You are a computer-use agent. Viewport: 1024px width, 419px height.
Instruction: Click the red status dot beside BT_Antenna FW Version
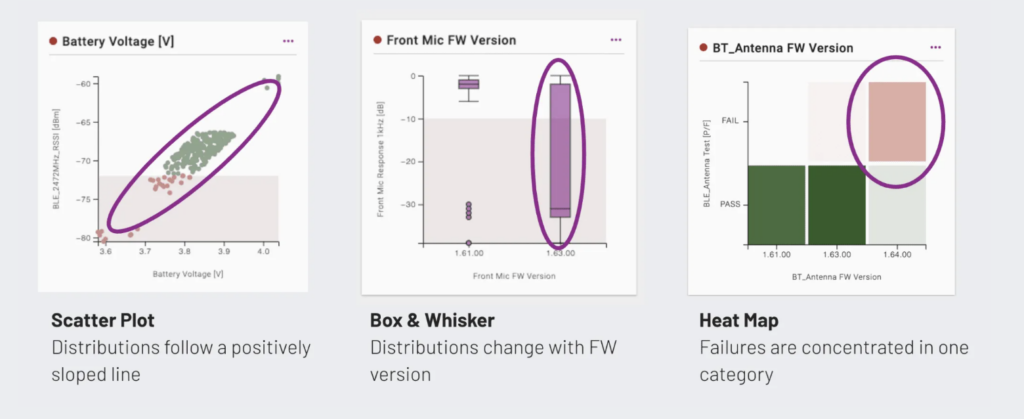[x=703, y=48]
